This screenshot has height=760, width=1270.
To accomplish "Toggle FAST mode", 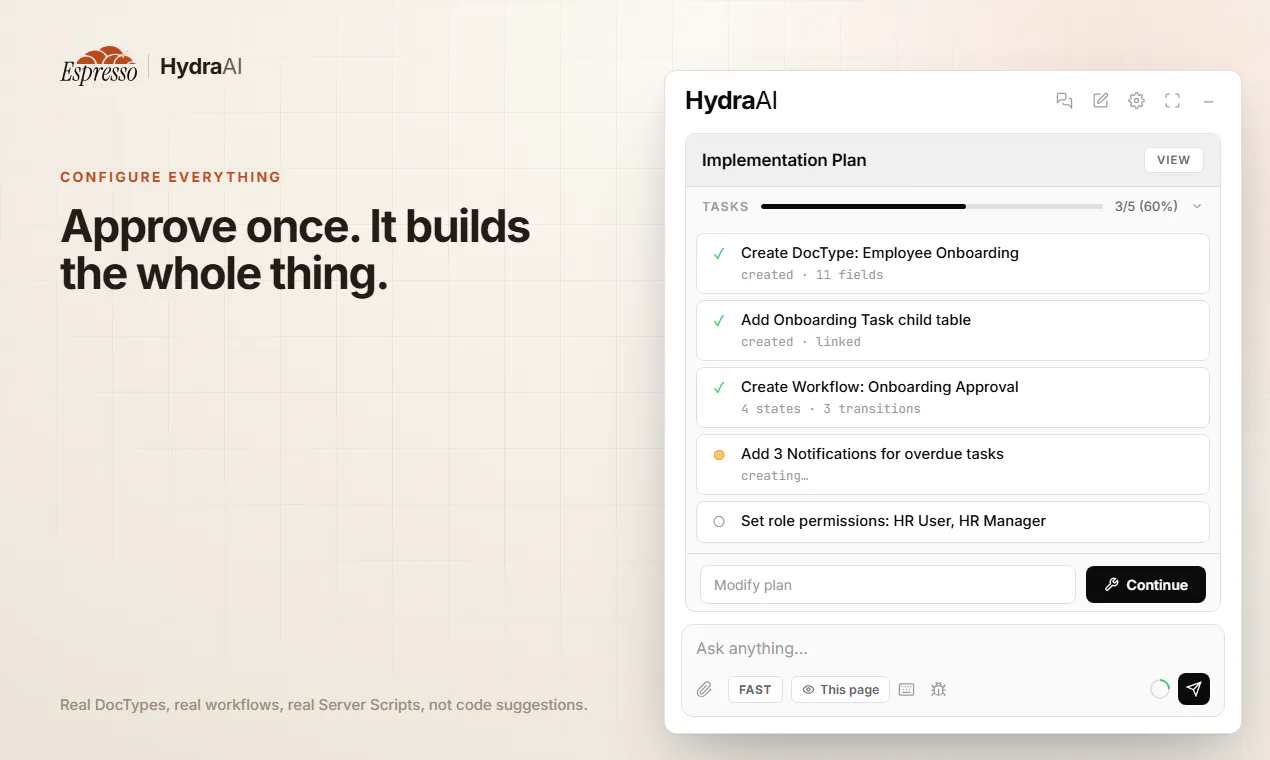I will pos(755,689).
